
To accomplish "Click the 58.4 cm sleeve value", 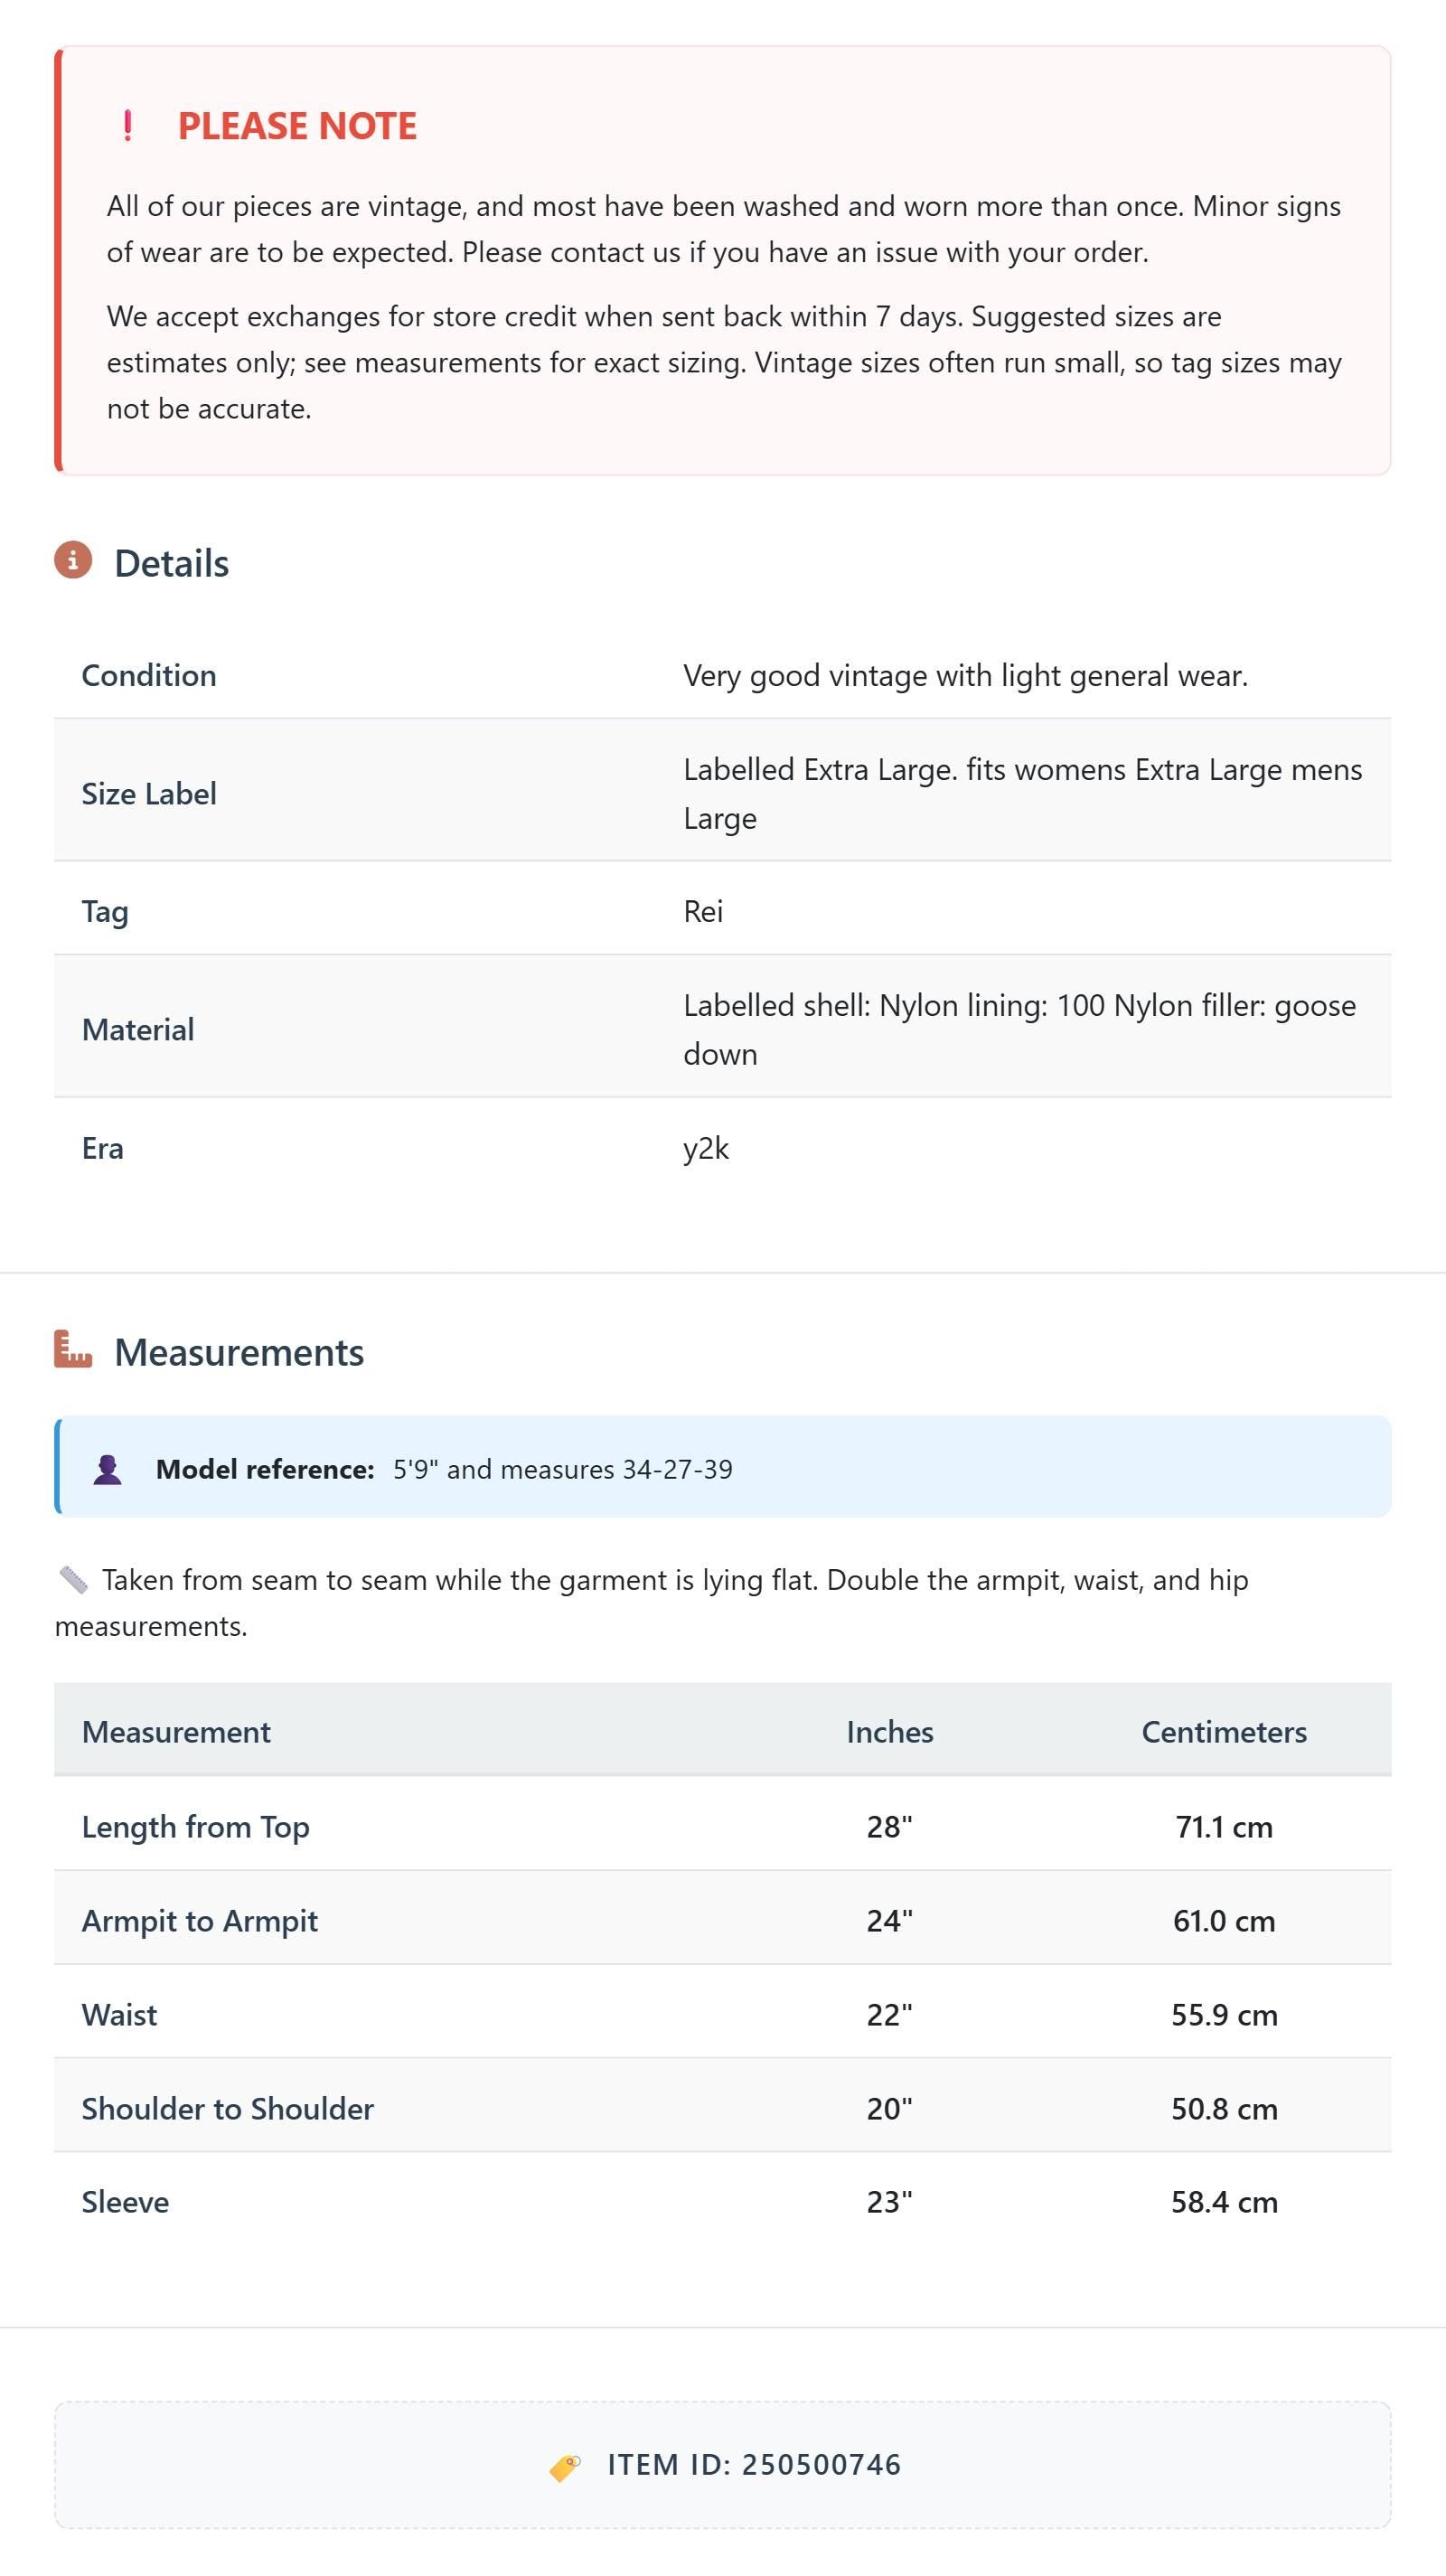I will (1224, 2202).
